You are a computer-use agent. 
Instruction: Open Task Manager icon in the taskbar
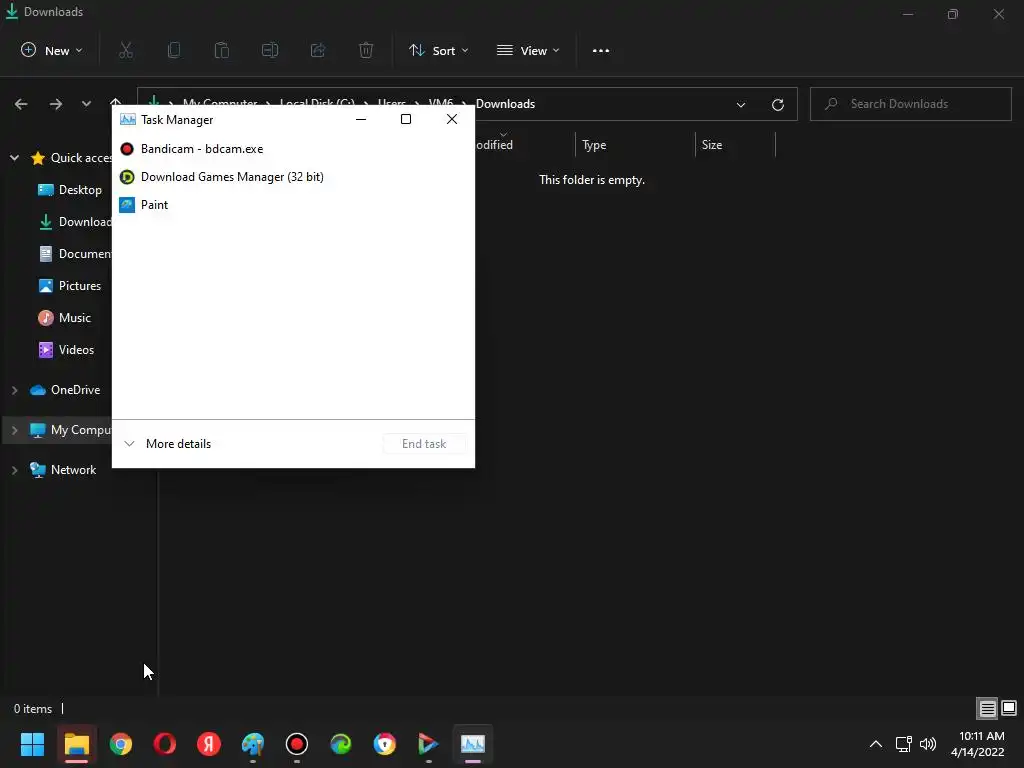point(473,744)
